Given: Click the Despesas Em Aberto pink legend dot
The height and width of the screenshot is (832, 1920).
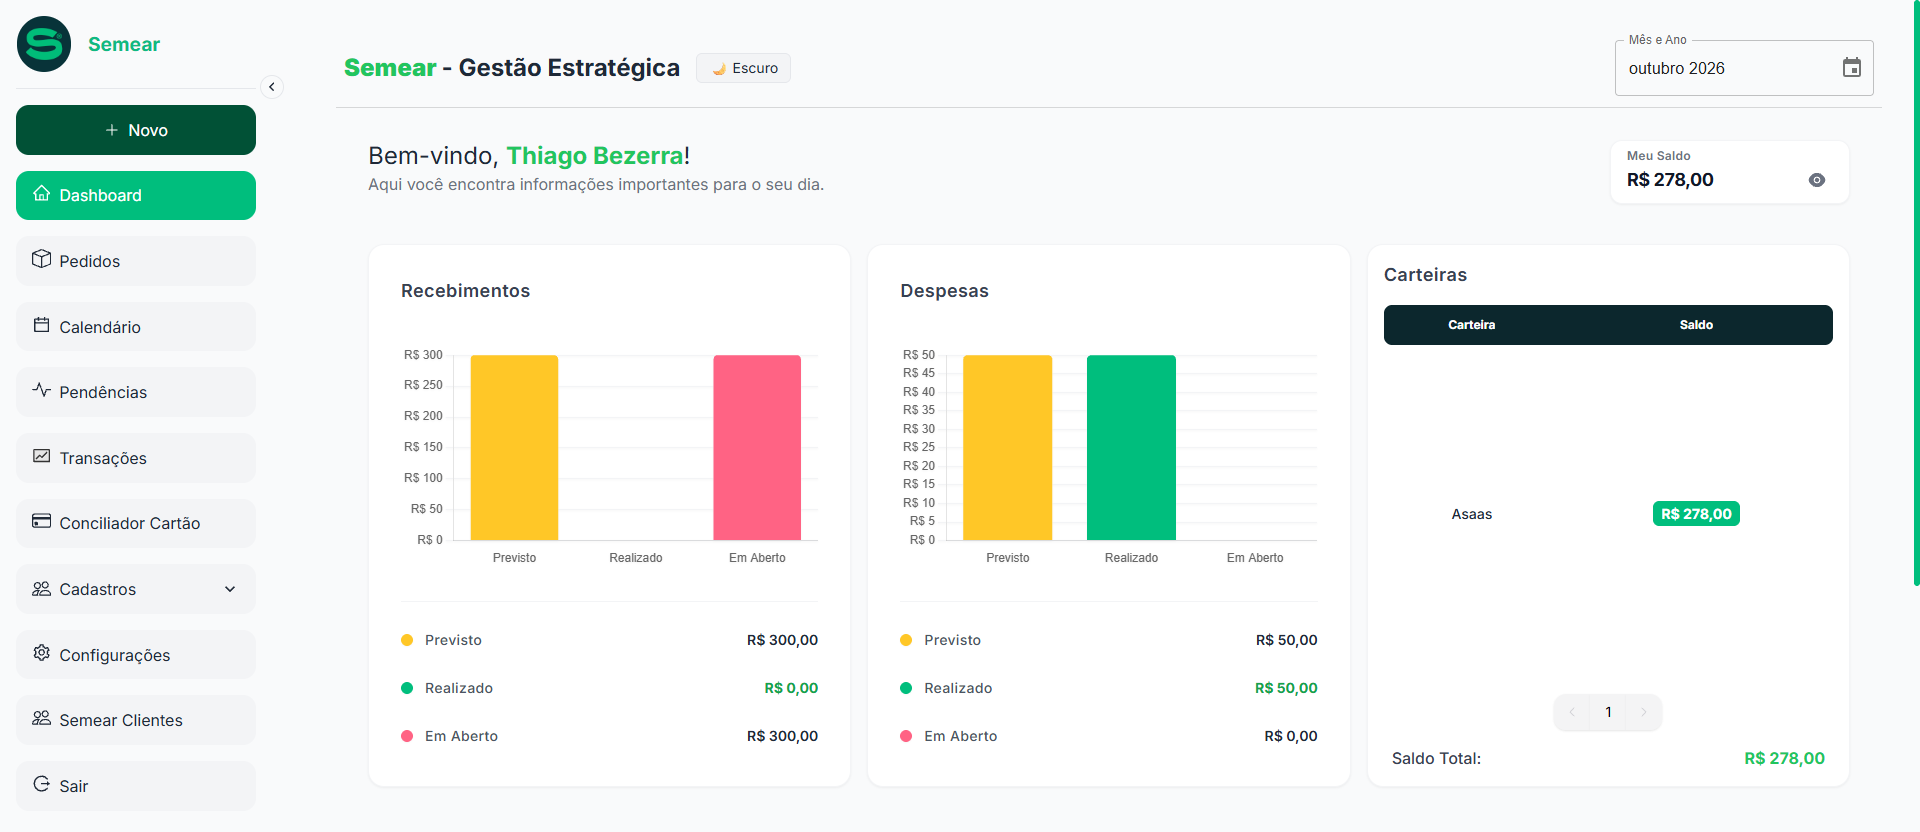Looking at the screenshot, I should tap(906, 736).
